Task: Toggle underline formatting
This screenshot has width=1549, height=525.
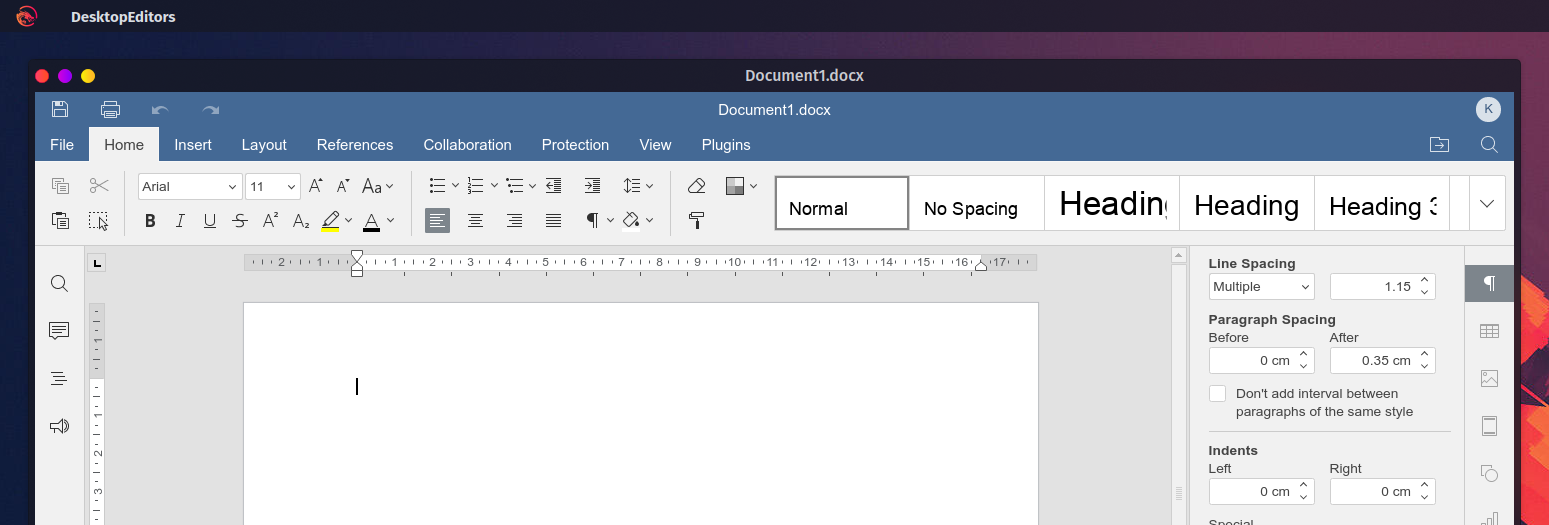Action: (210, 221)
